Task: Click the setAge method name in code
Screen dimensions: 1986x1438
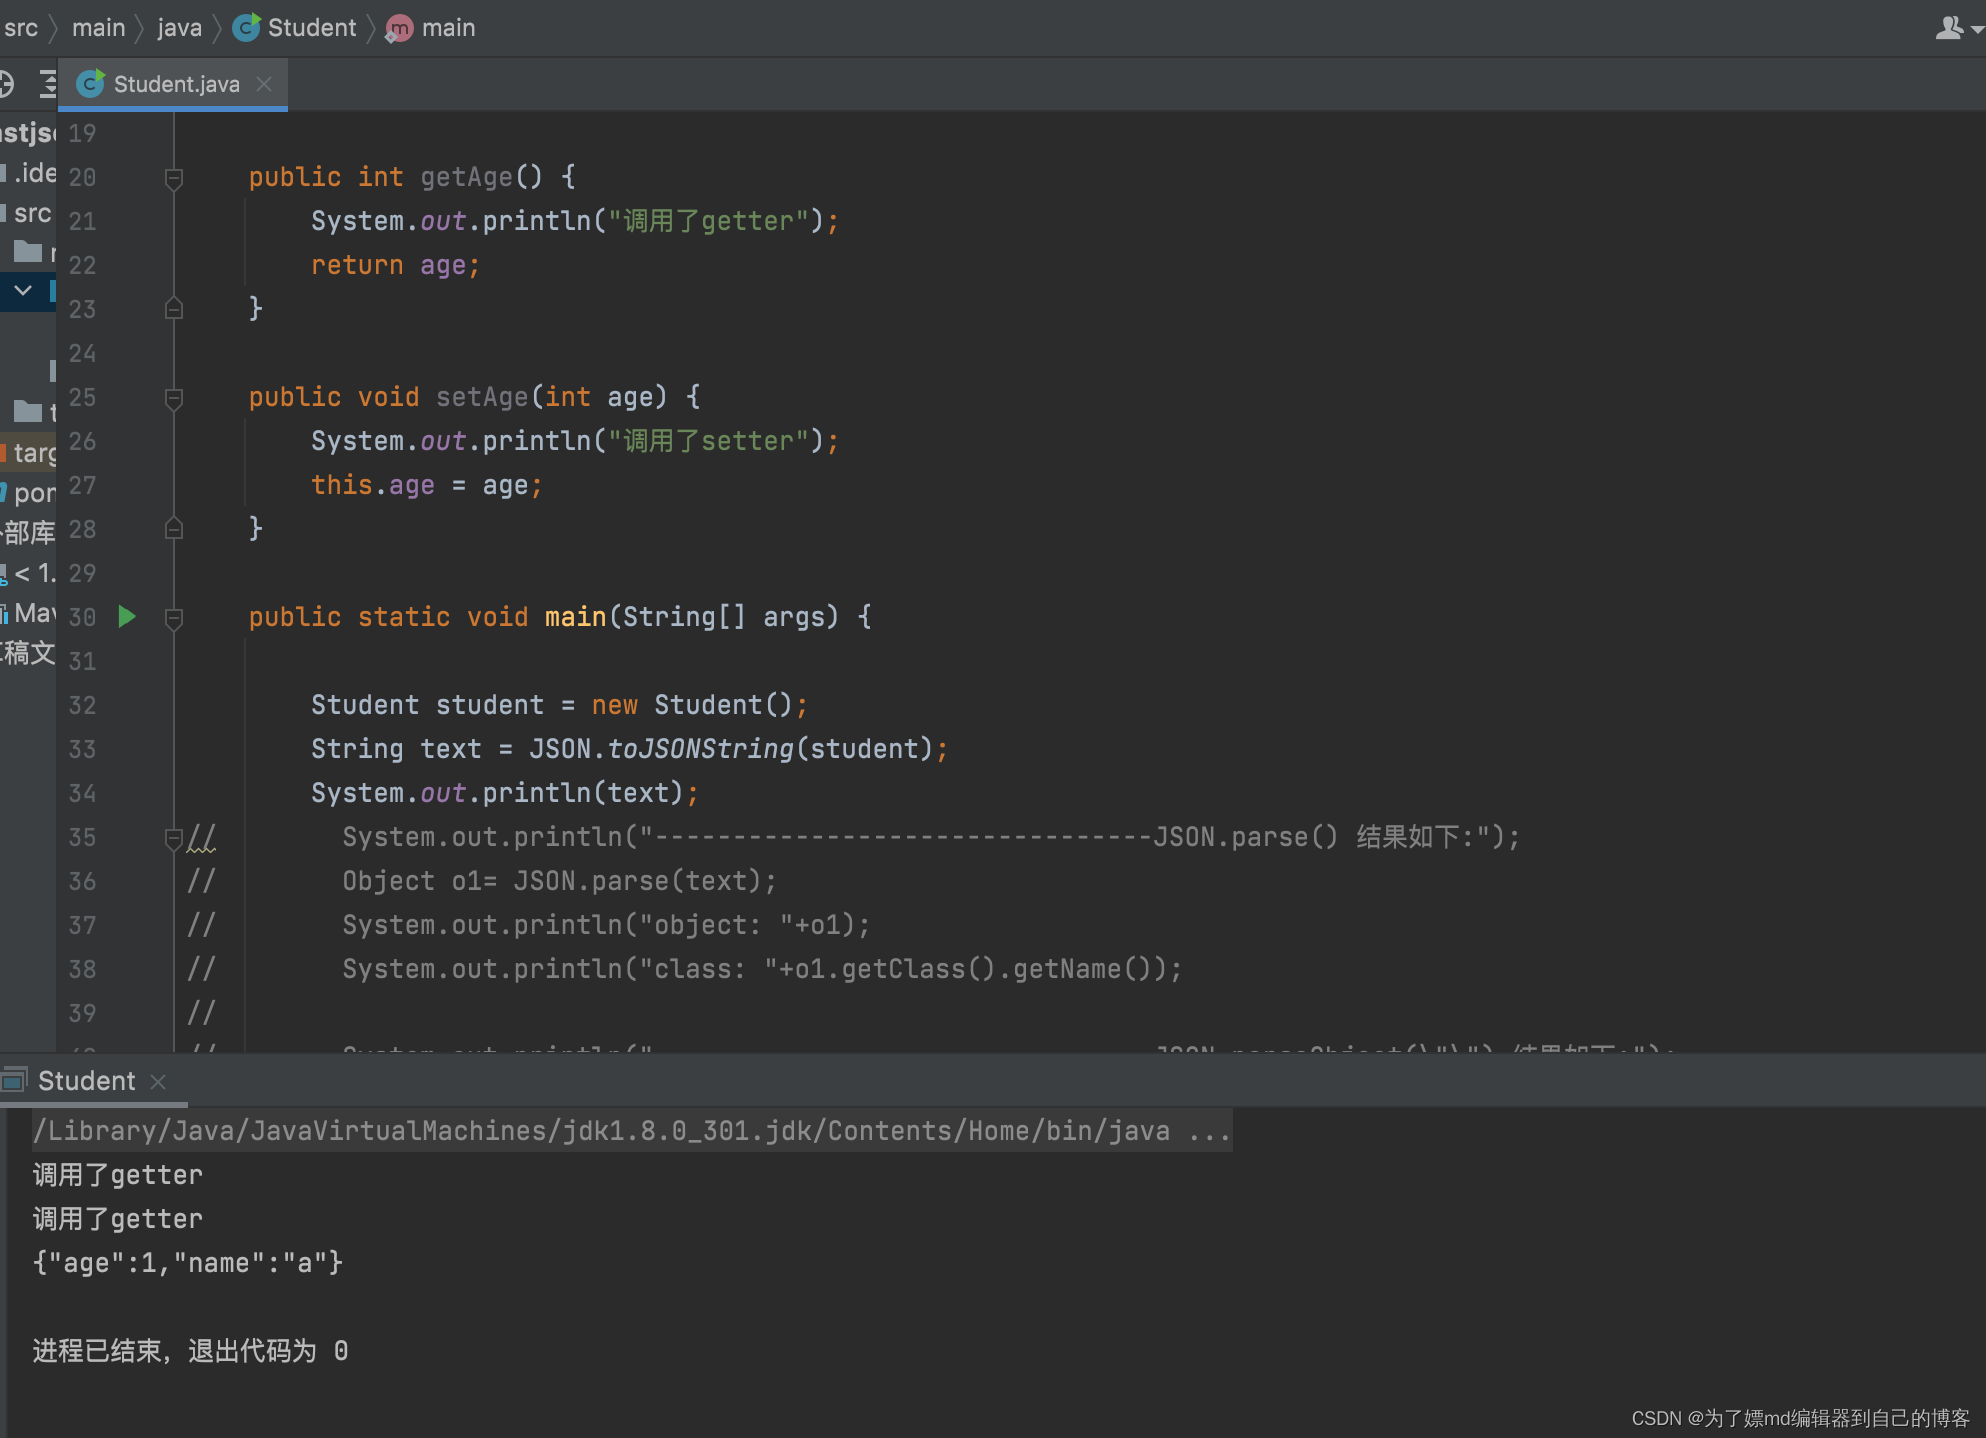Action: coord(482,397)
